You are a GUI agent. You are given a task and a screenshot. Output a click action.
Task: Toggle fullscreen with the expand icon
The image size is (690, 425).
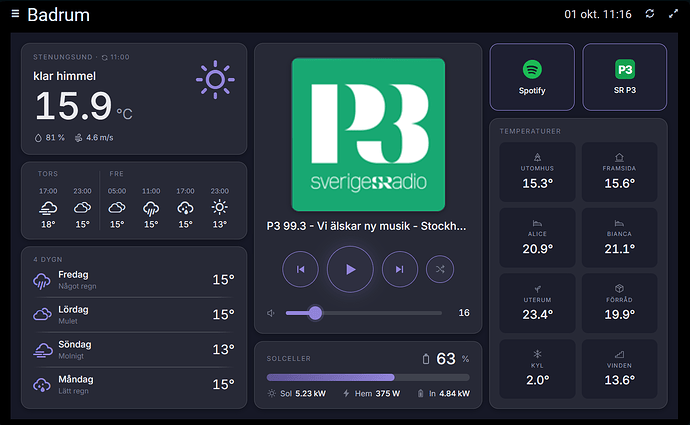(673, 14)
